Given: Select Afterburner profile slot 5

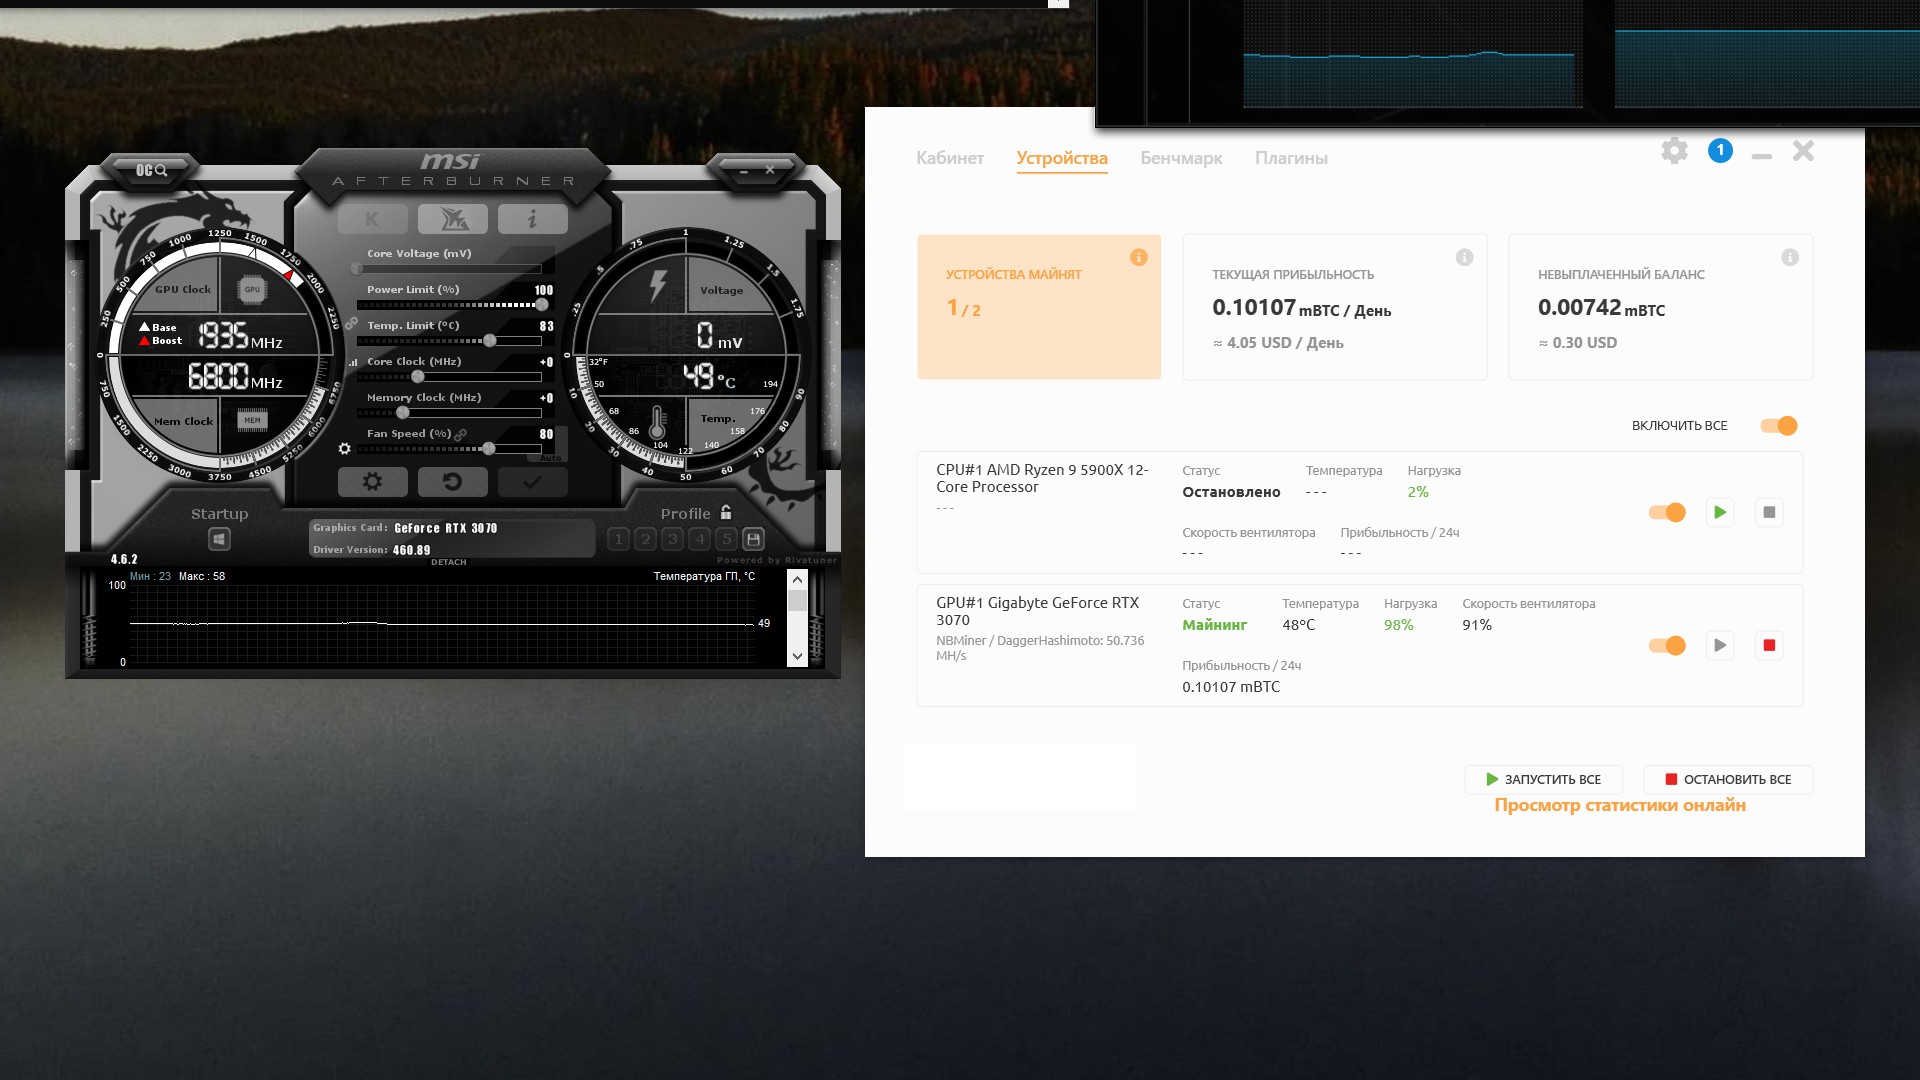Looking at the screenshot, I should (727, 539).
